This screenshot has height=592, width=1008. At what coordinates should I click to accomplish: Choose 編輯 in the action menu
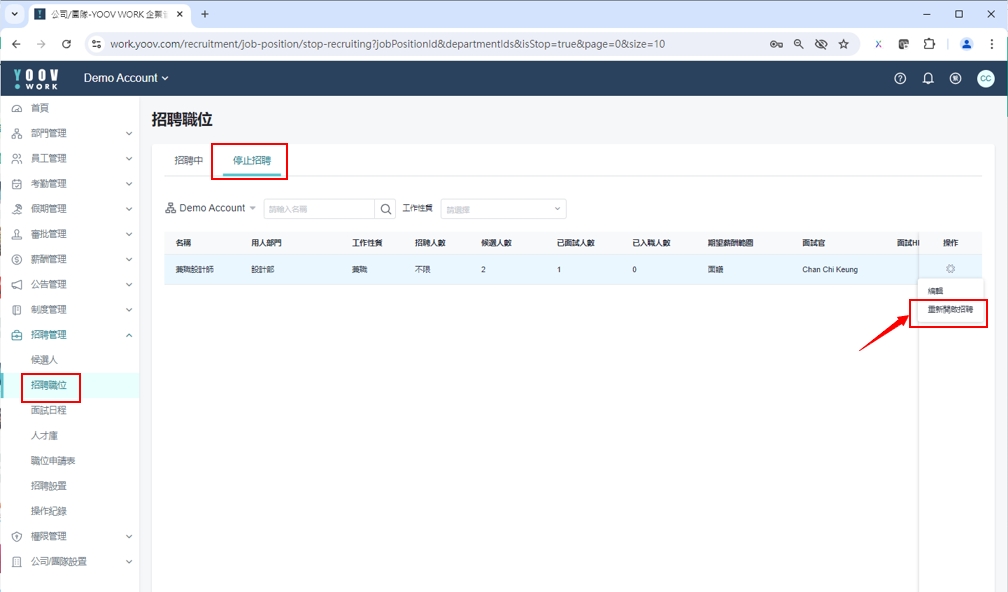click(x=936, y=290)
